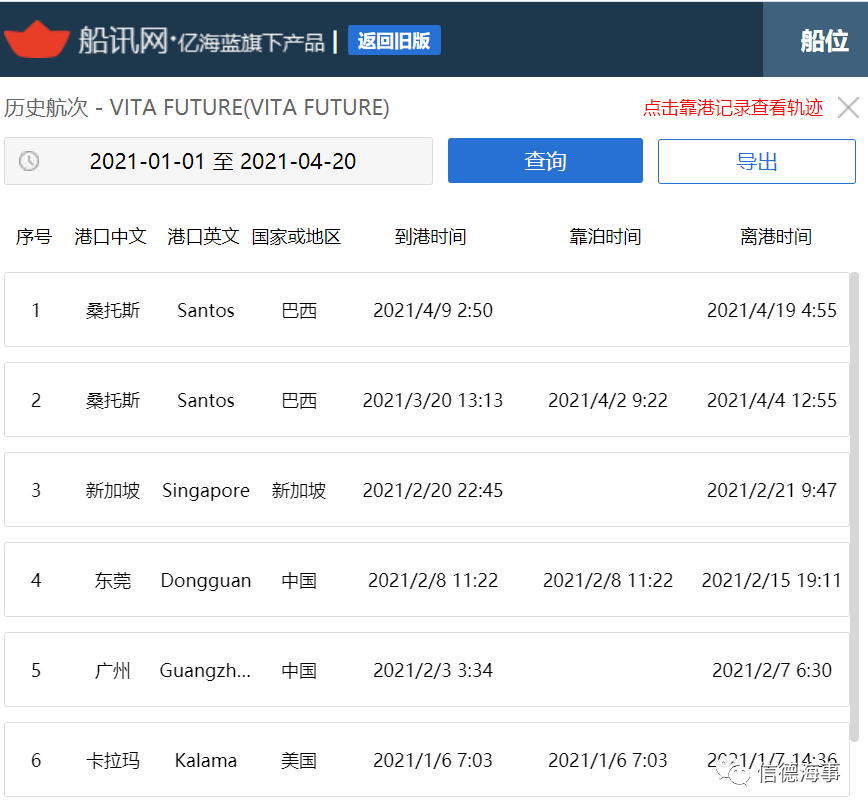Click the red 点击靠港记录查看轨迹 hint
This screenshot has width=868, height=810.
click(732, 108)
